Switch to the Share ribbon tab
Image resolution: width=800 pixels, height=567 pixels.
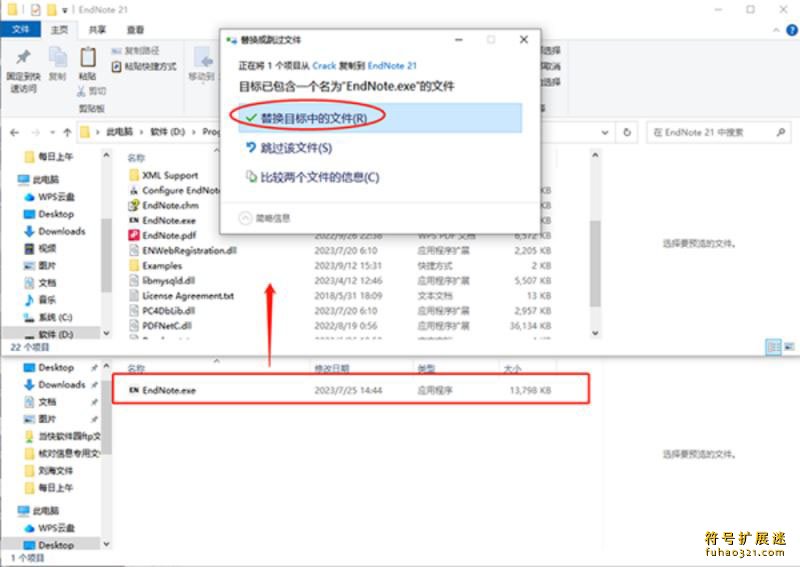coord(97,30)
